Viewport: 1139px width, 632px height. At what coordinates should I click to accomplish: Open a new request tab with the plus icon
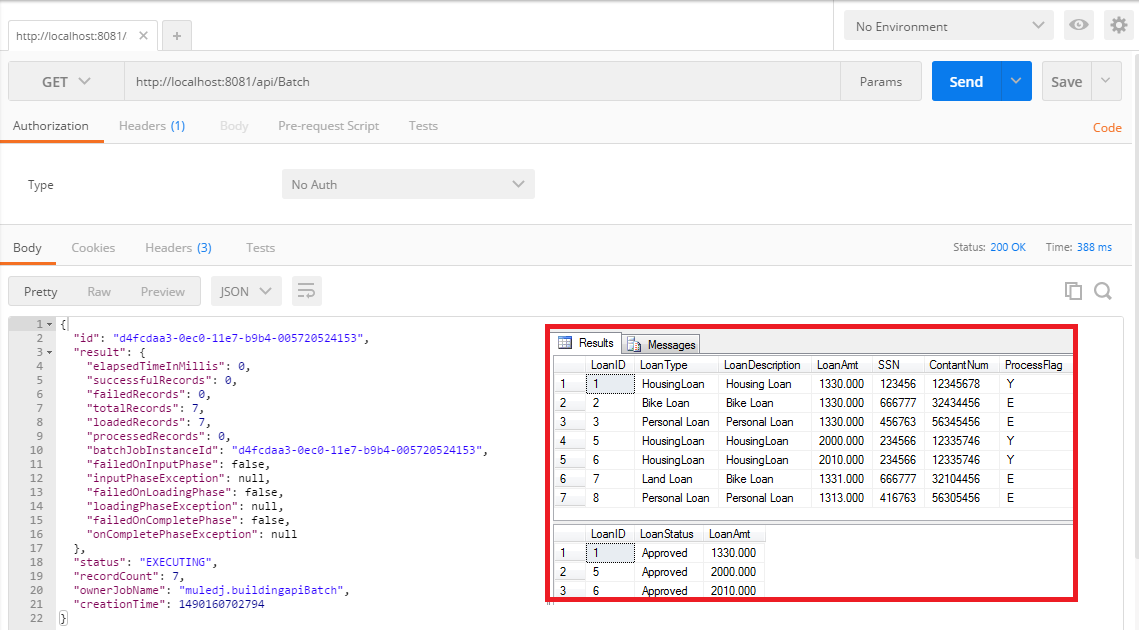tap(176, 34)
